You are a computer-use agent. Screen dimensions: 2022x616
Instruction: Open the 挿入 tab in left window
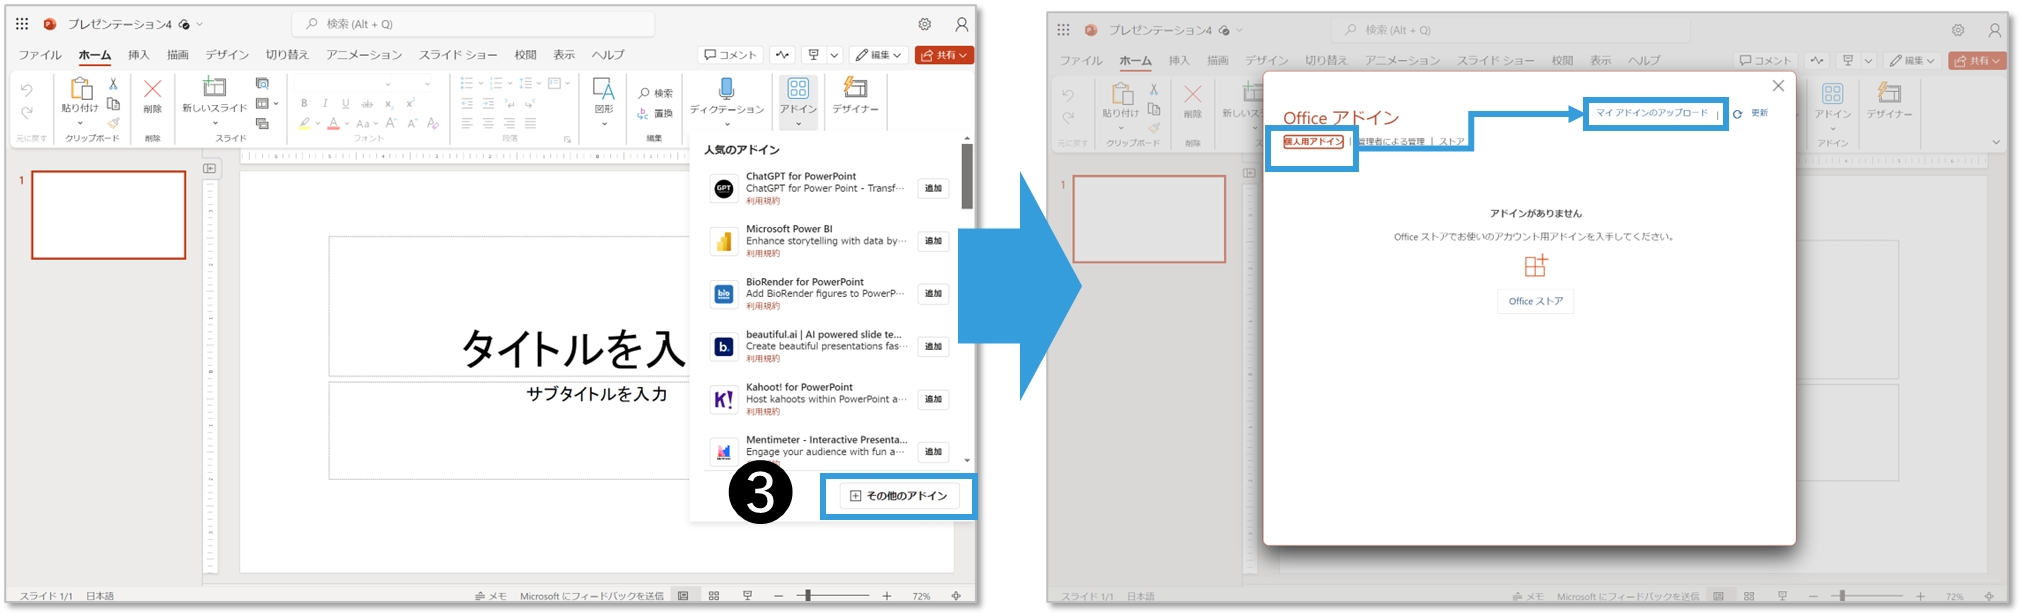pos(139,55)
